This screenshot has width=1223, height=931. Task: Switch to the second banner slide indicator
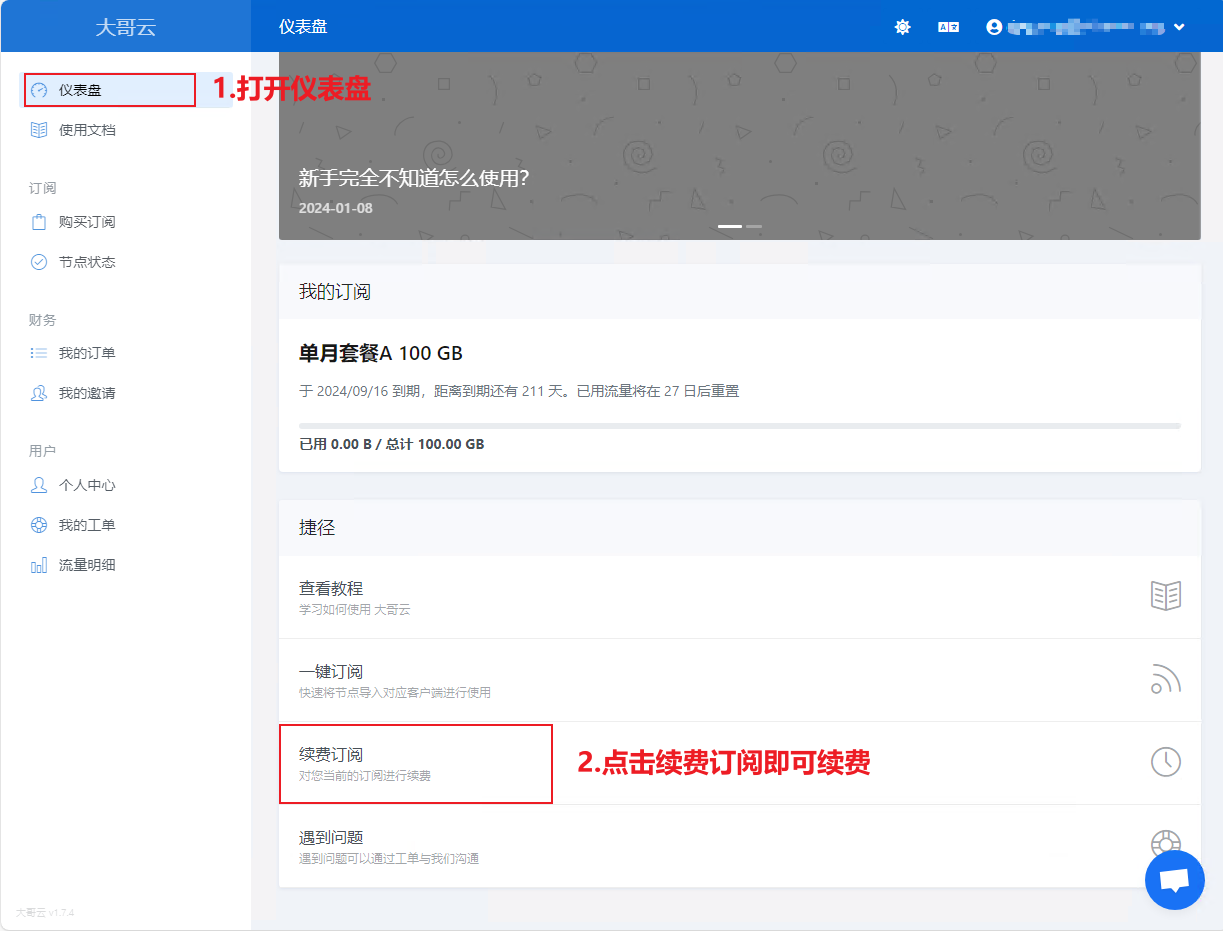(x=754, y=226)
